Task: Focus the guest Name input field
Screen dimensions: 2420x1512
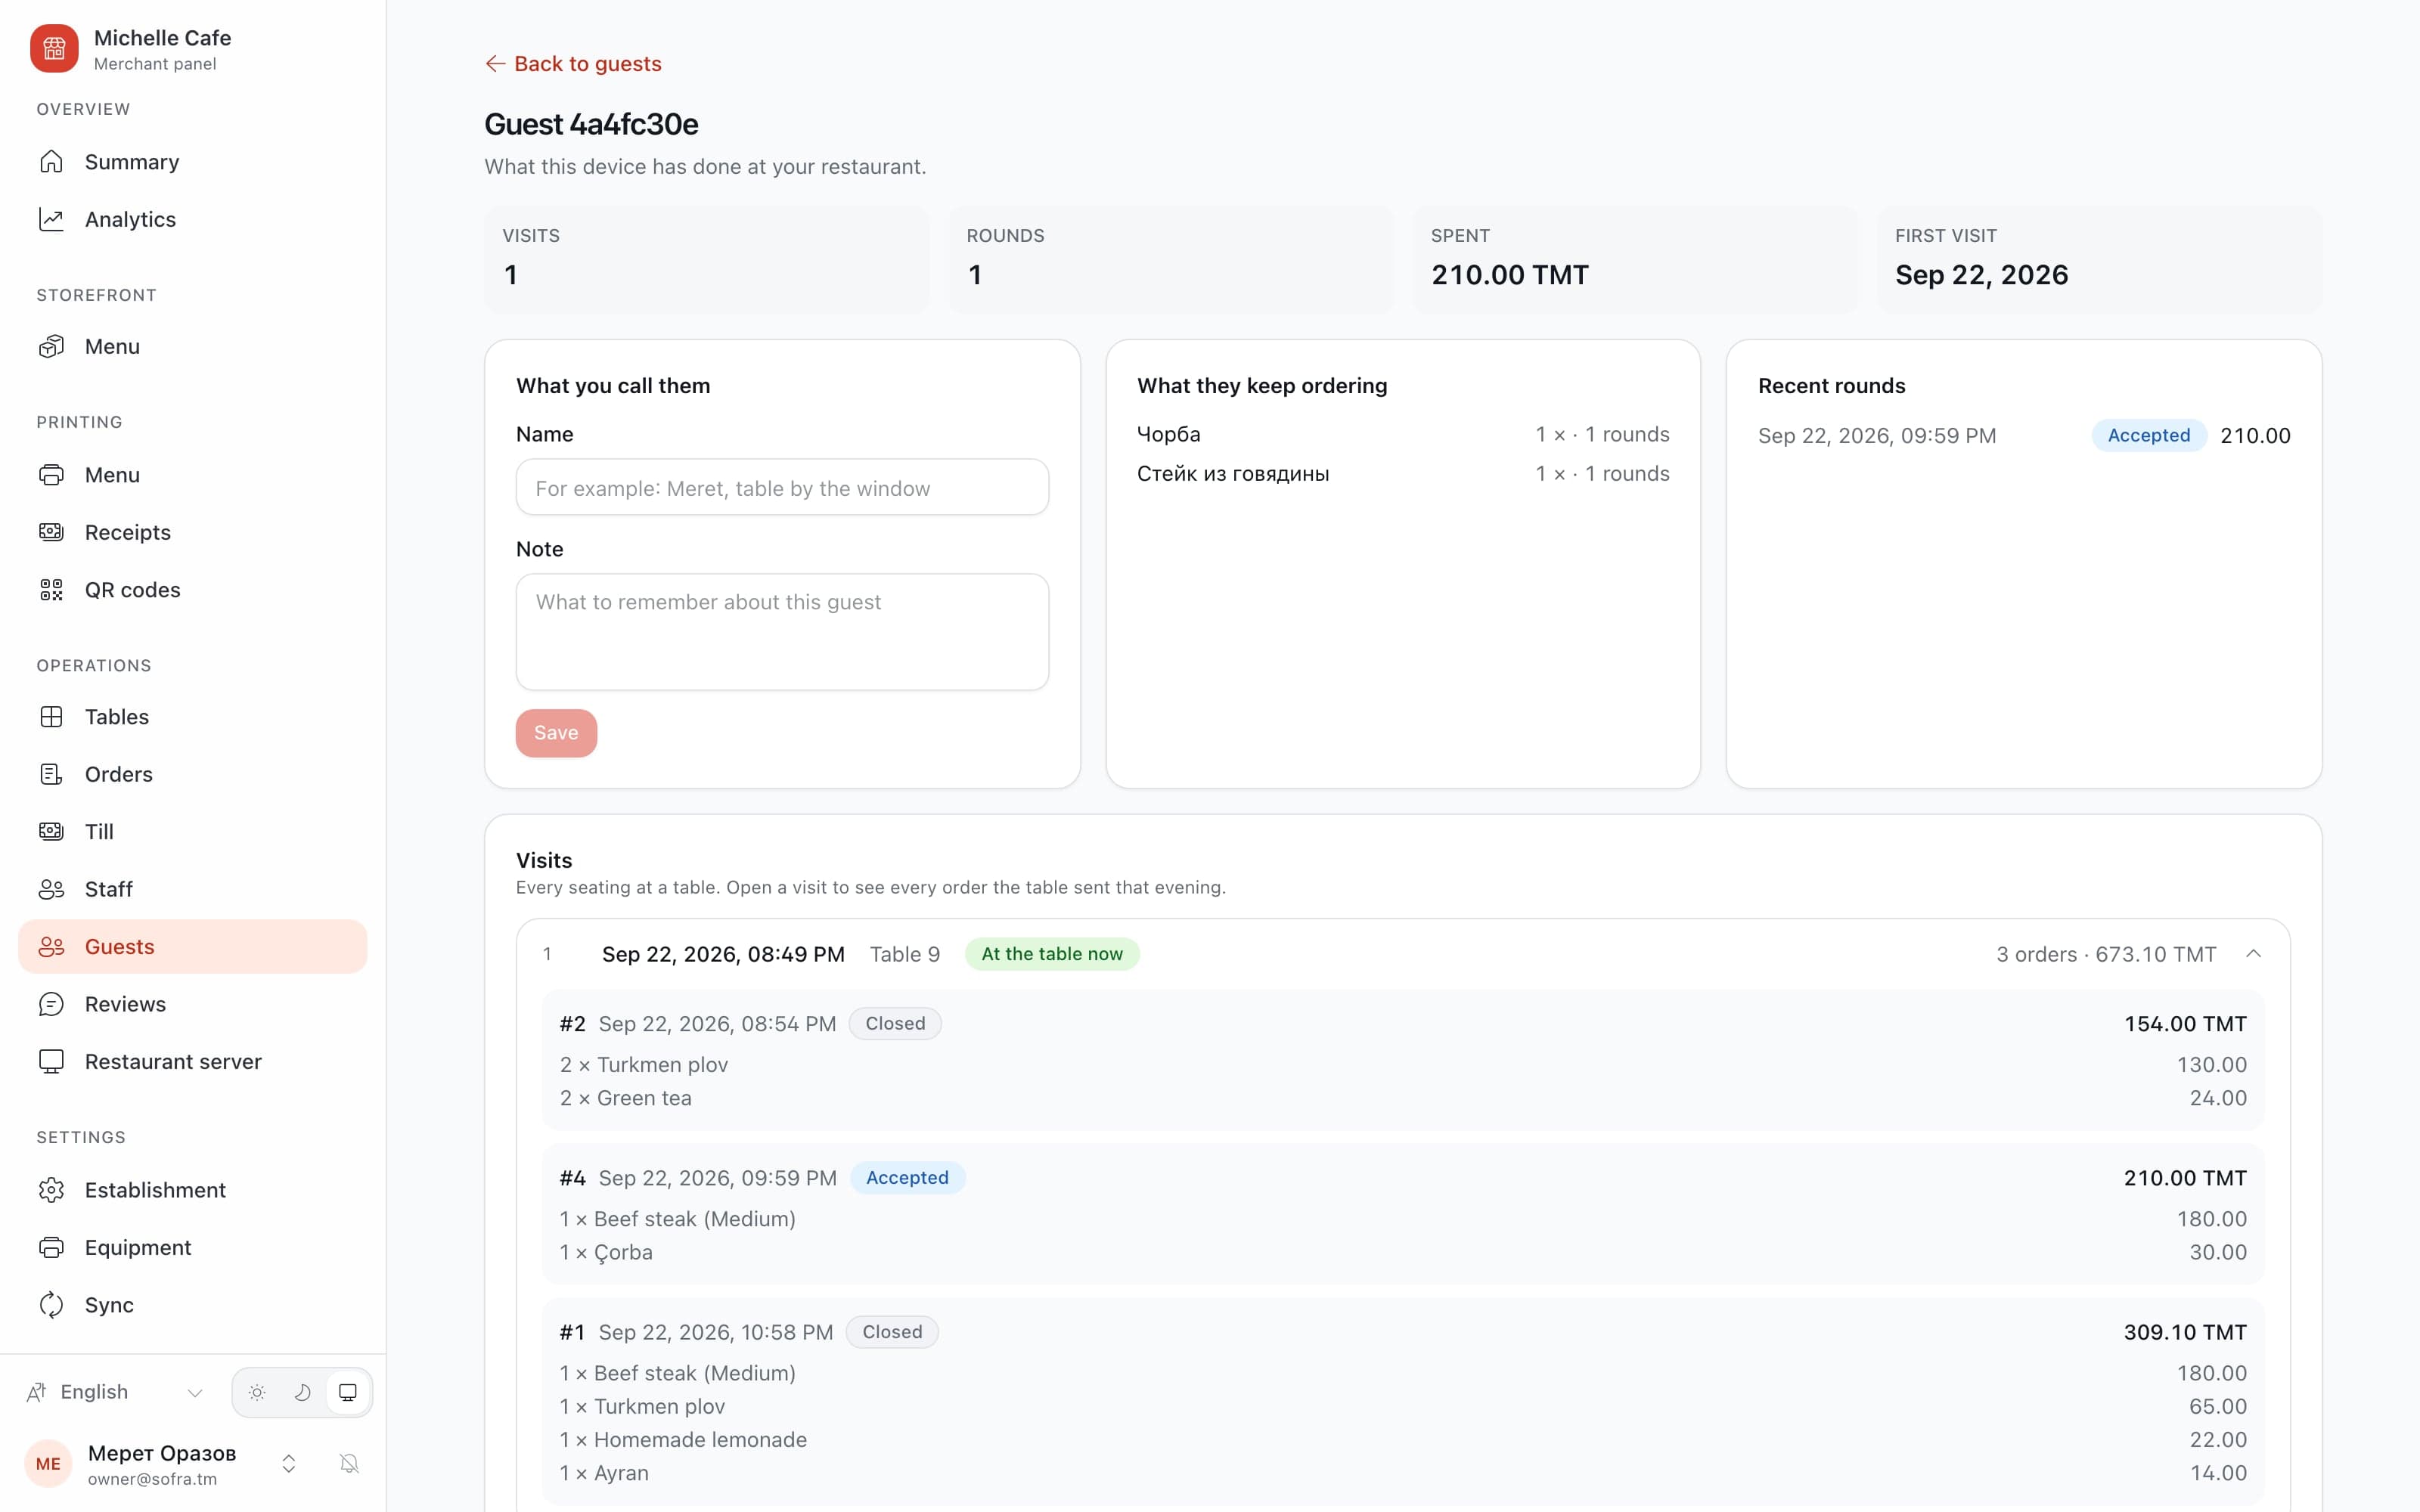Action: point(782,487)
